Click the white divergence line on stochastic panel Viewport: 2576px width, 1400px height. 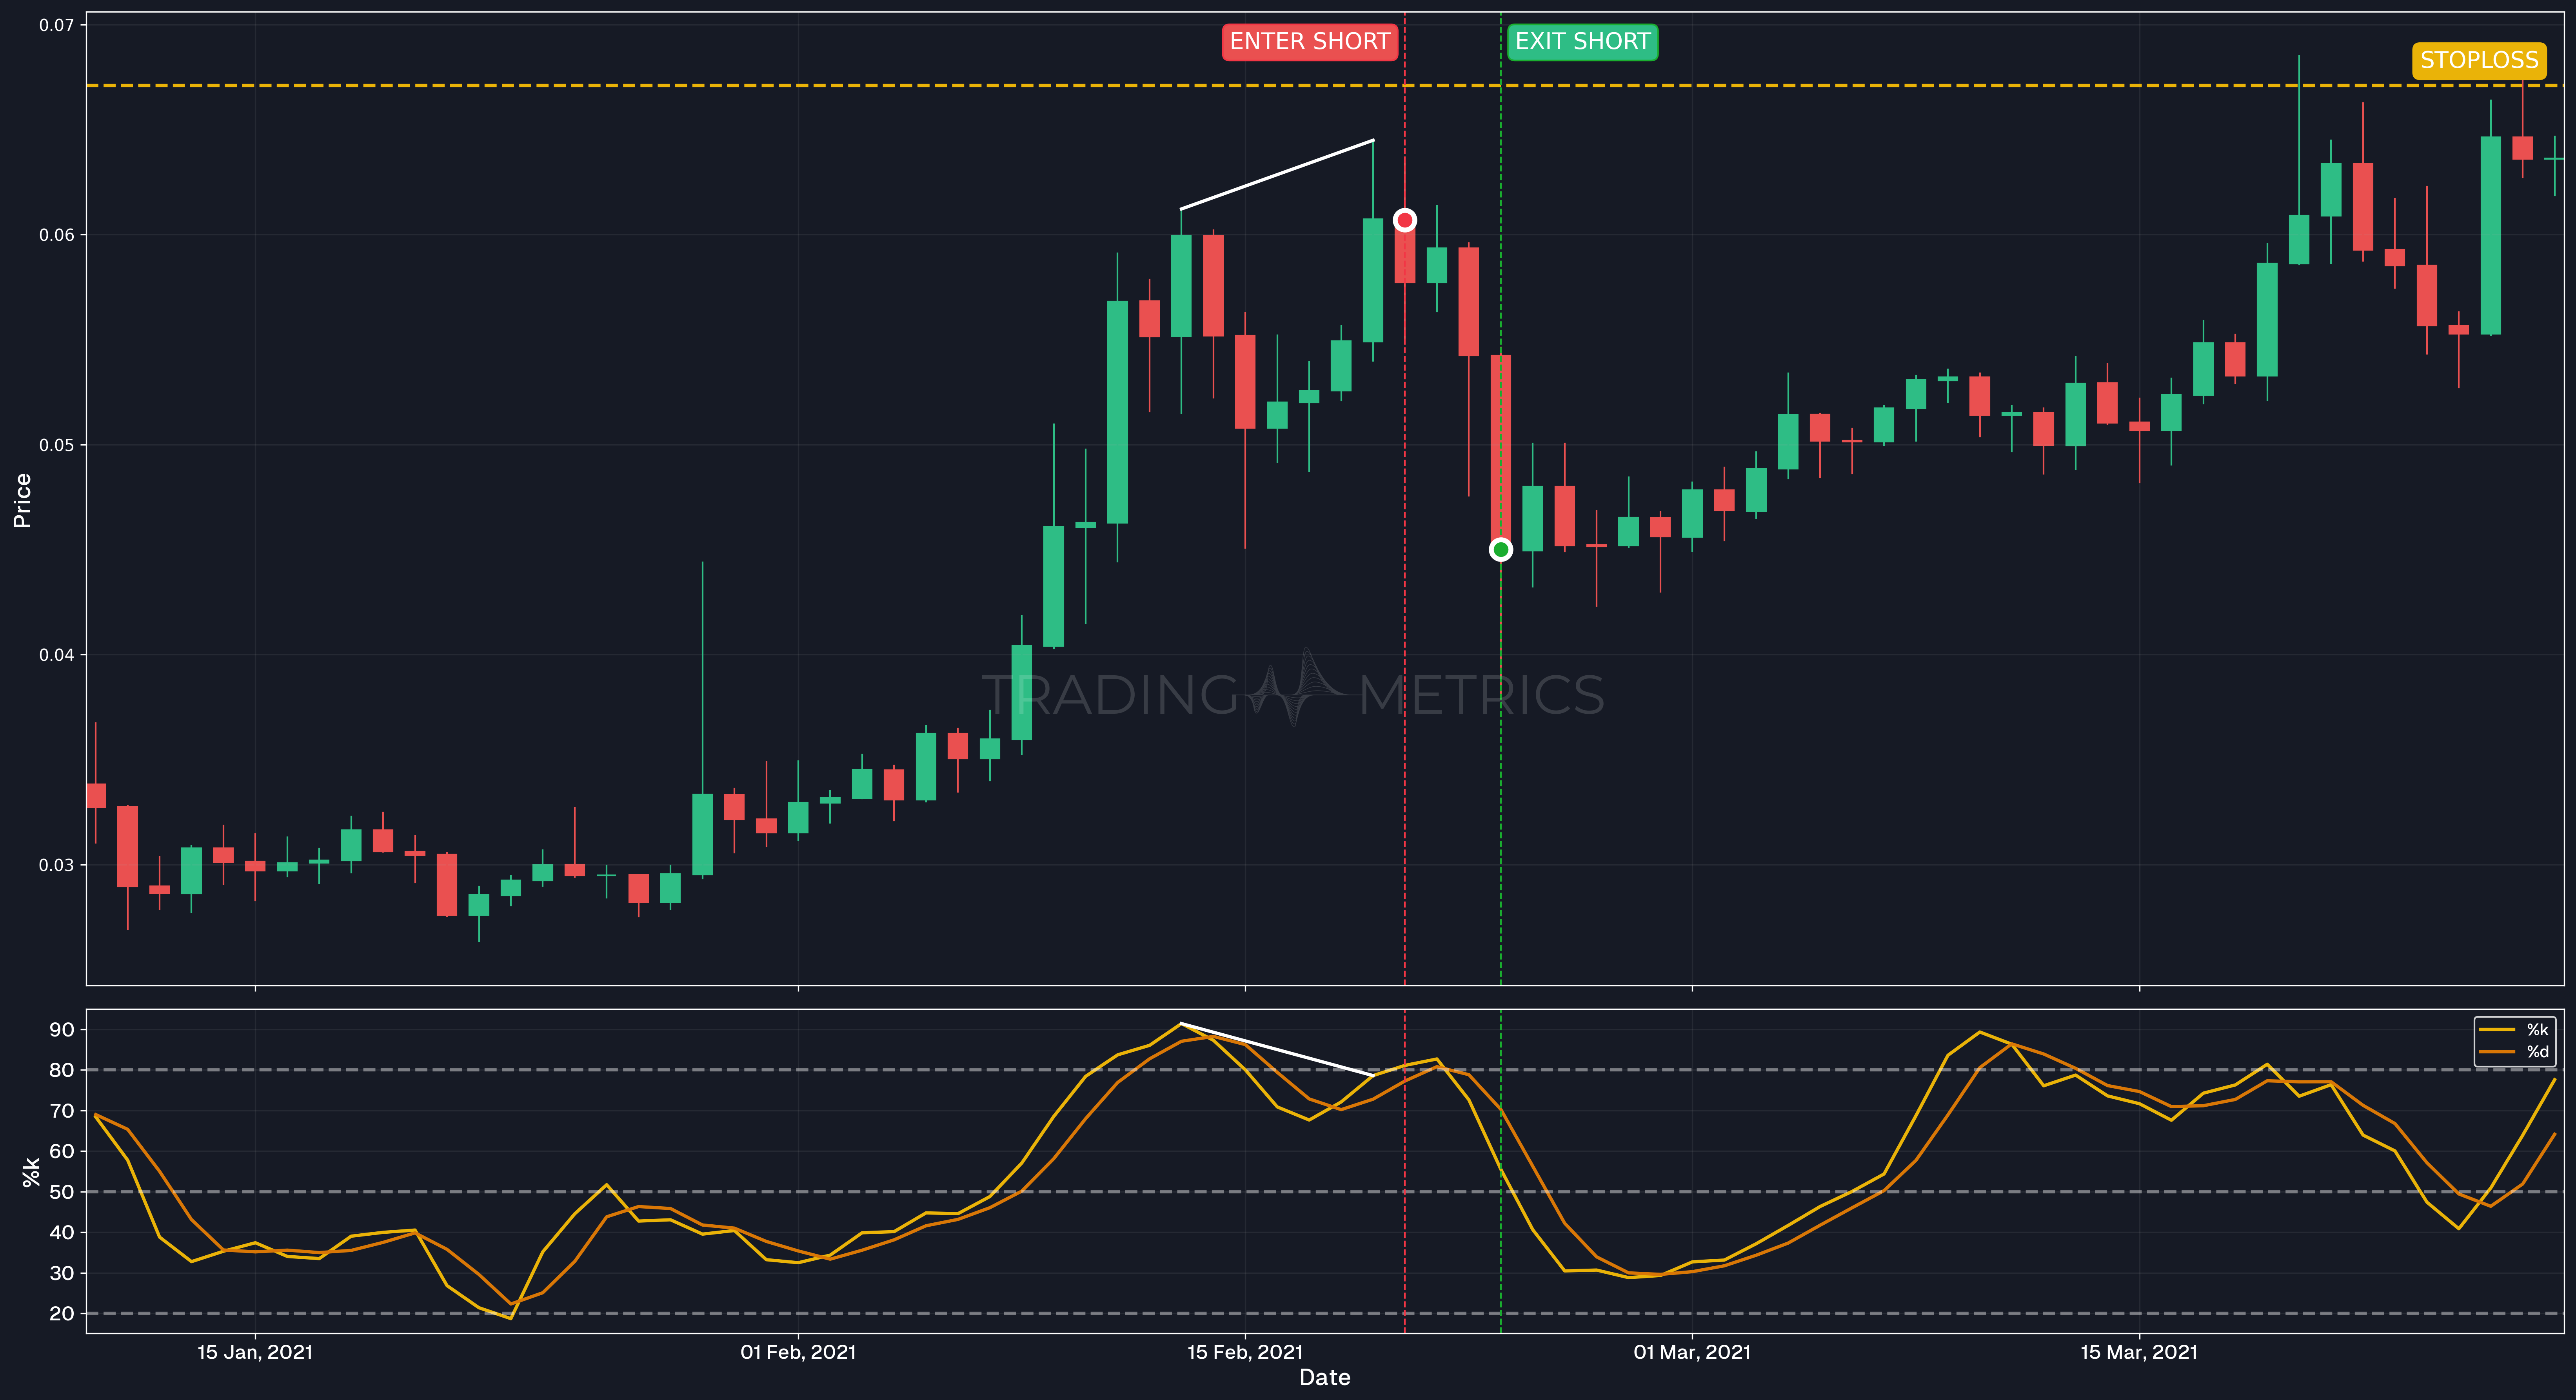1277,1049
